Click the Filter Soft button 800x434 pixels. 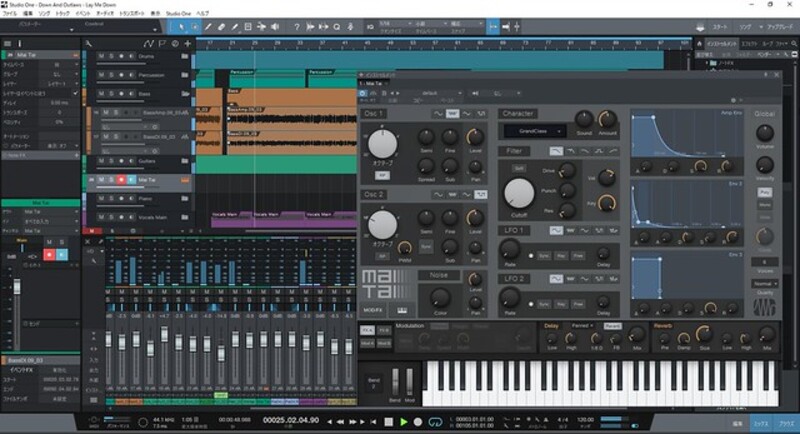point(518,168)
